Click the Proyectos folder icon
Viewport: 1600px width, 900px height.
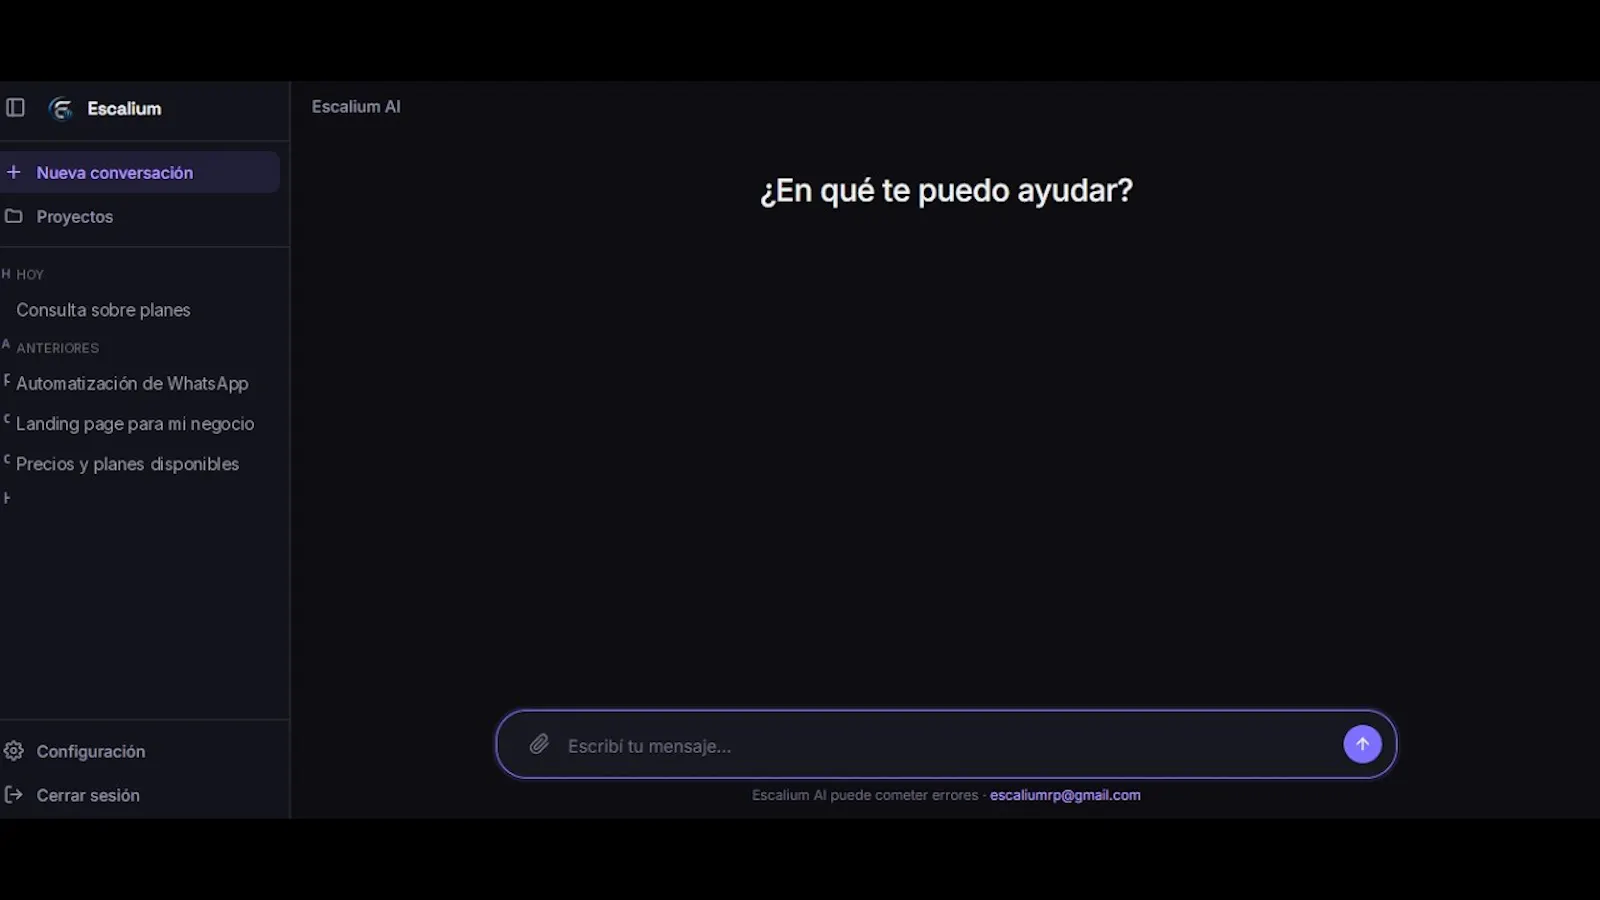tap(14, 216)
